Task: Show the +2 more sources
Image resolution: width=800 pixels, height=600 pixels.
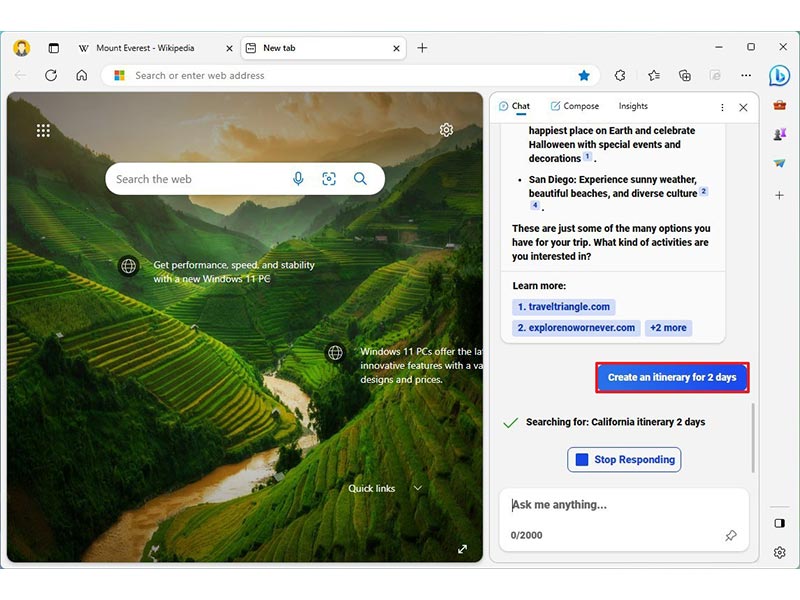Action: (668, 328)
